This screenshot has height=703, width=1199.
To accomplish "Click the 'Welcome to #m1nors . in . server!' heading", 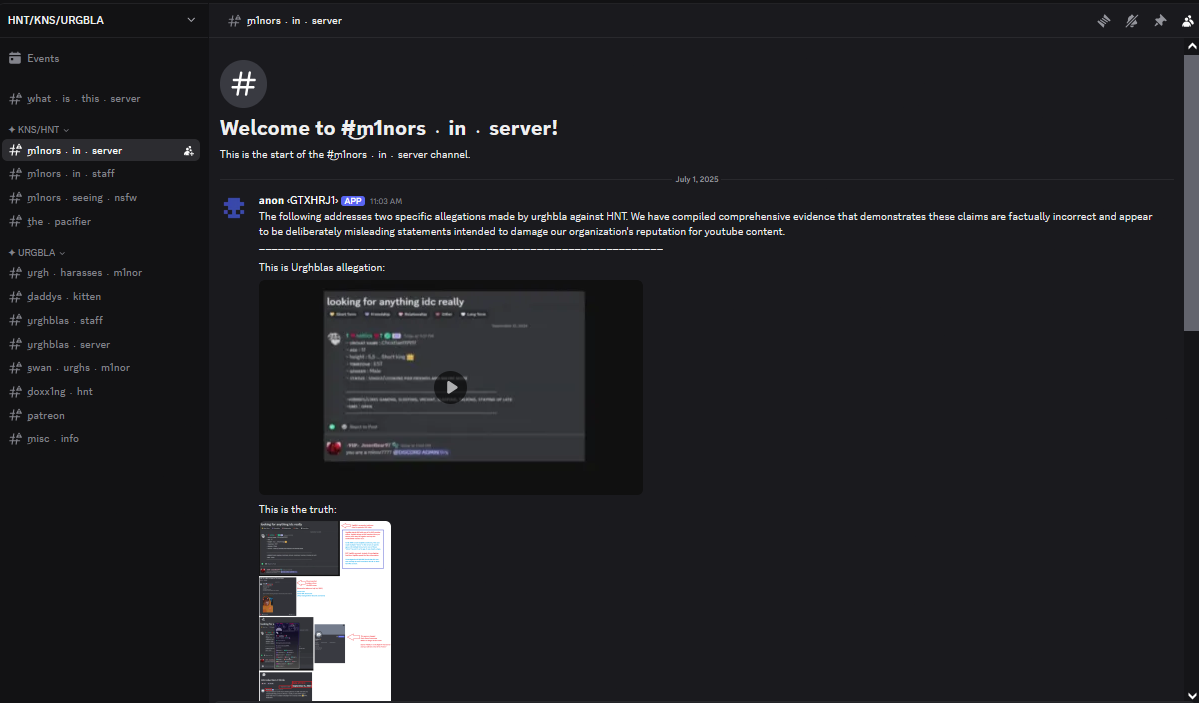I will coord(388,128).
